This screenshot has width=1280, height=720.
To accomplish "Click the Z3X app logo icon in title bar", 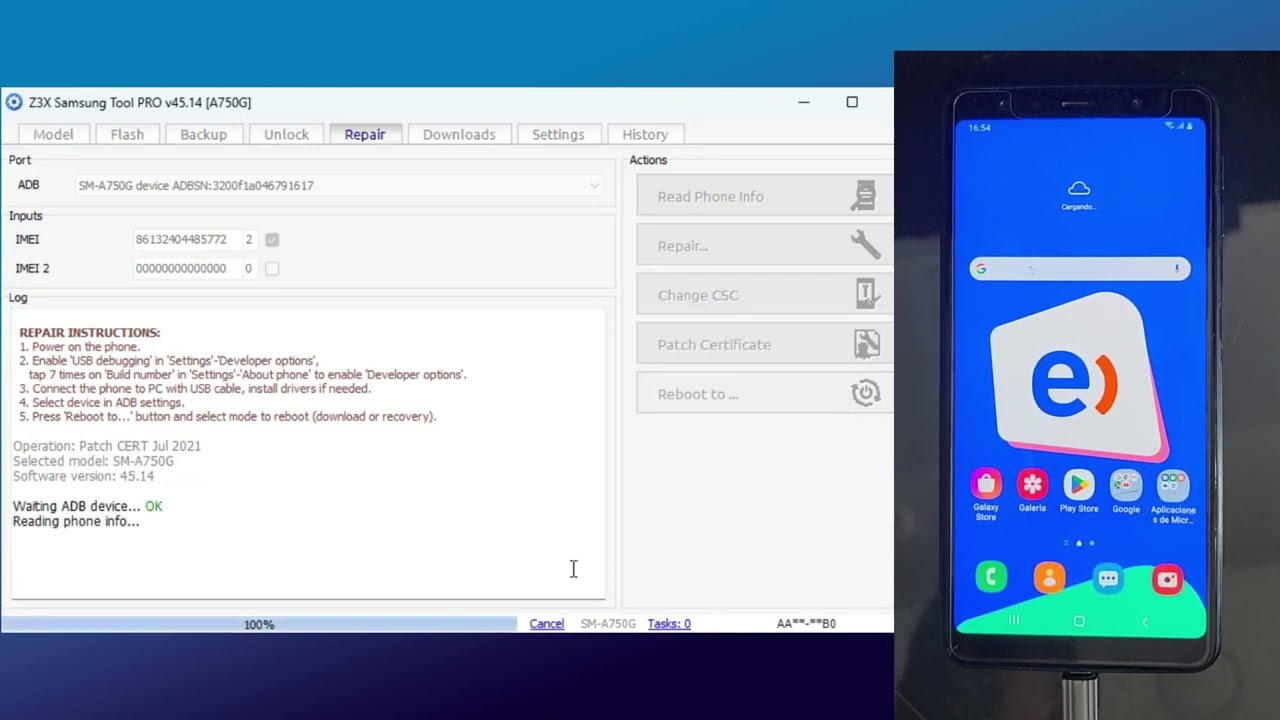I will tap(14, 102).
